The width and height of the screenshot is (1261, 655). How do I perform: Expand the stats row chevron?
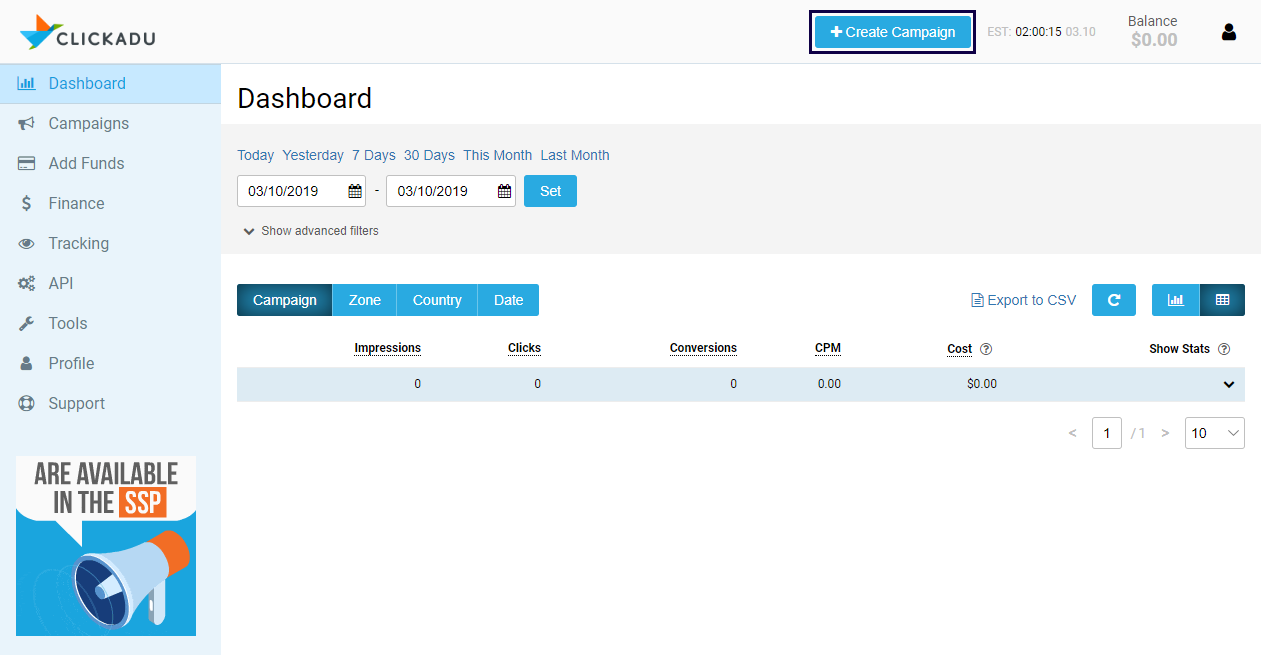click(x=1228, y=384)
